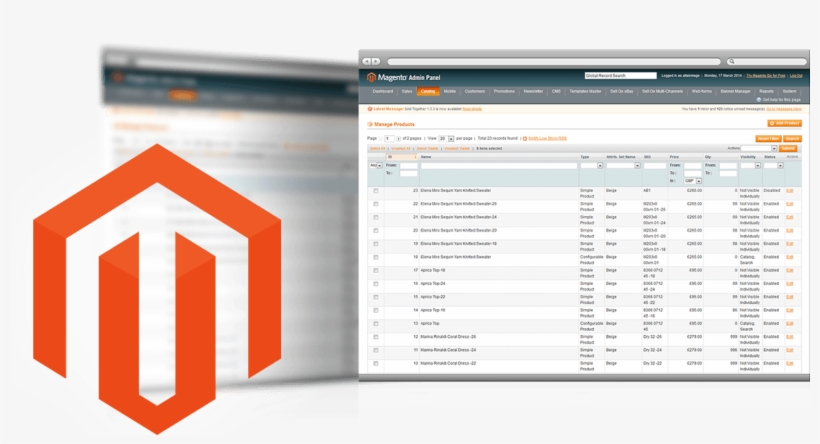
Task: Open the Promotions menu
Action: [504, 92]
